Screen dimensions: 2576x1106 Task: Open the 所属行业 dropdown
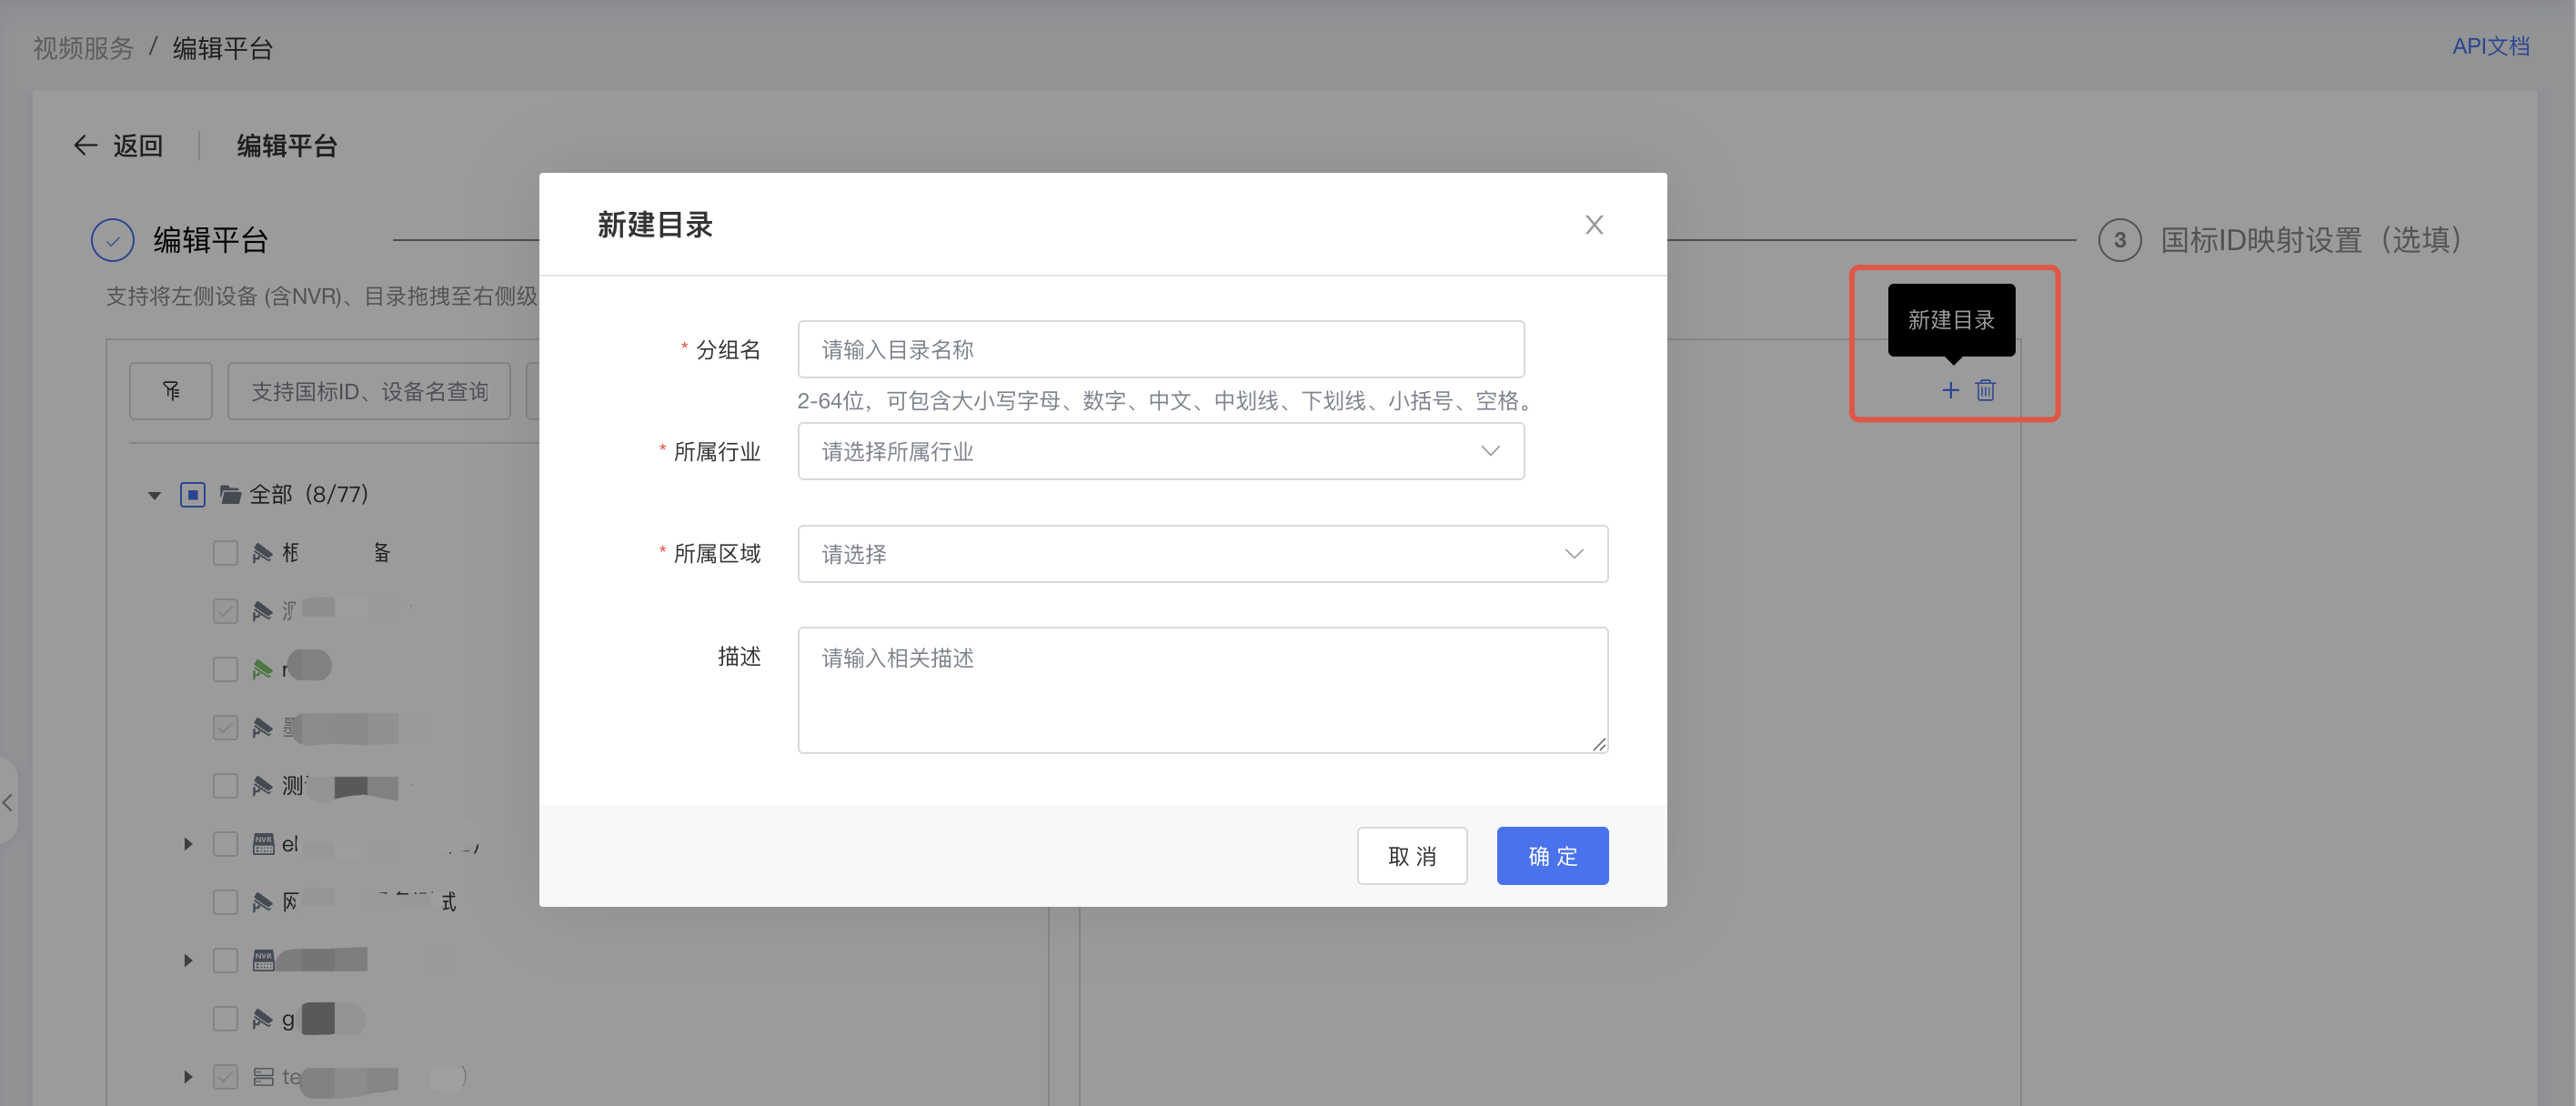click(1160, 451)
